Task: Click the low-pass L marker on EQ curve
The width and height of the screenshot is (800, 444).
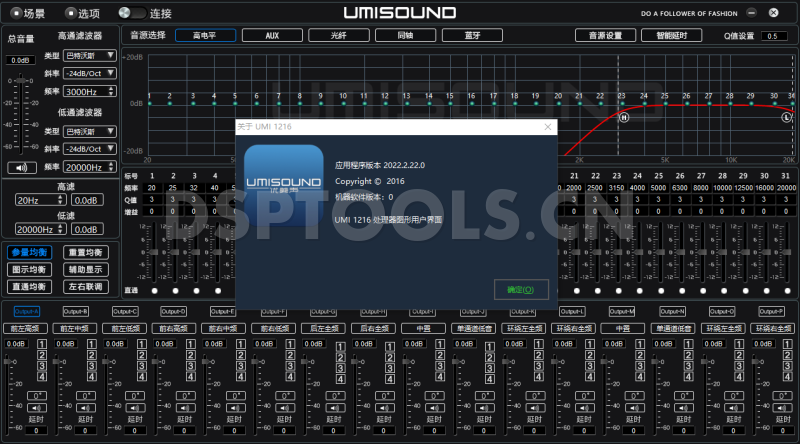Action: (787, 117)
